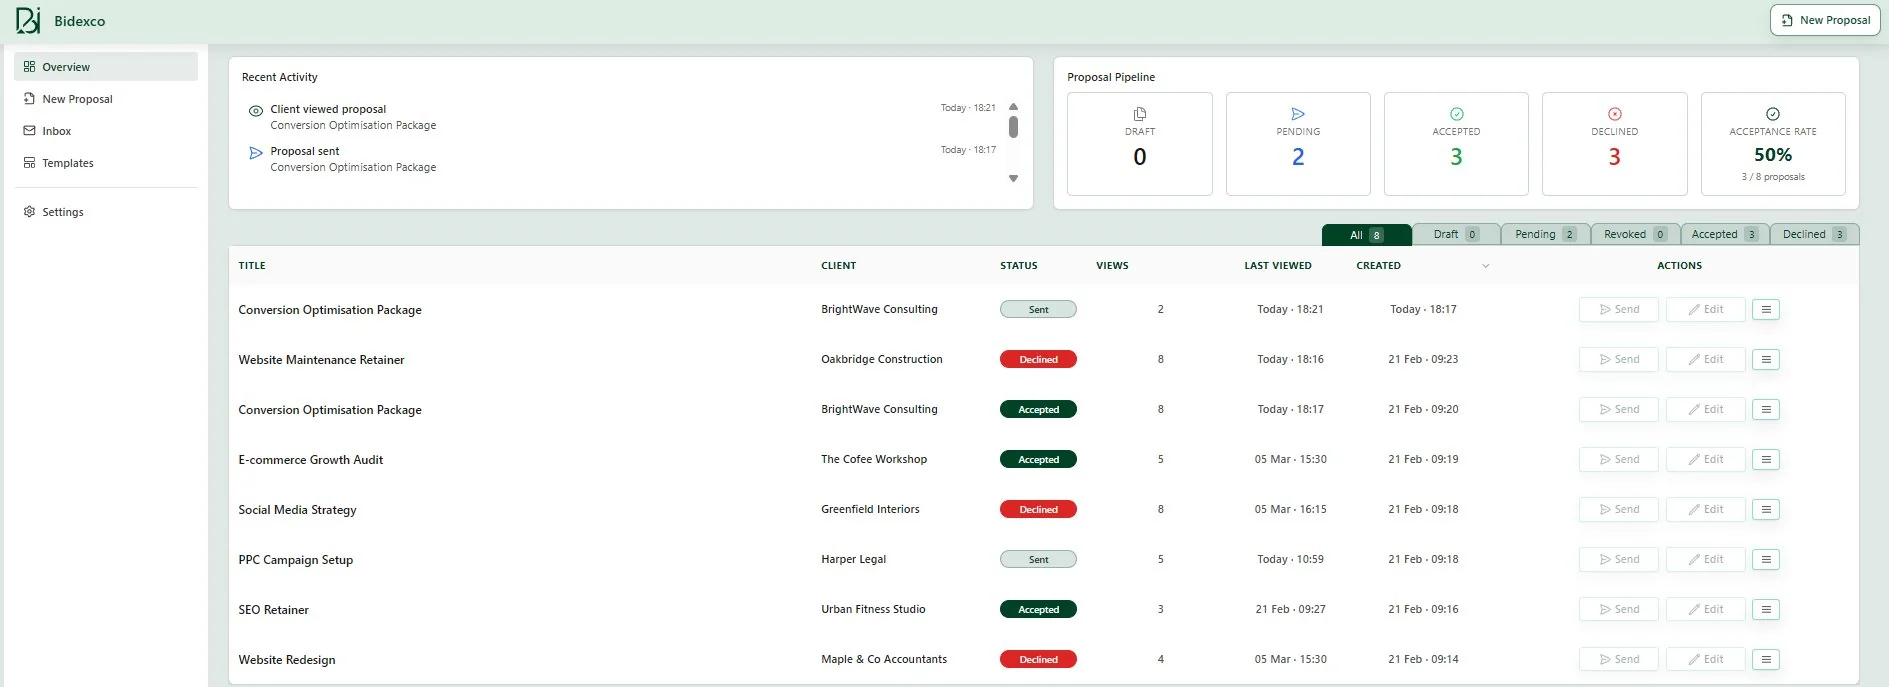Show the Declined proposals tab
This screenshot has width=1889, height=687.
(x=1812, y=234)
